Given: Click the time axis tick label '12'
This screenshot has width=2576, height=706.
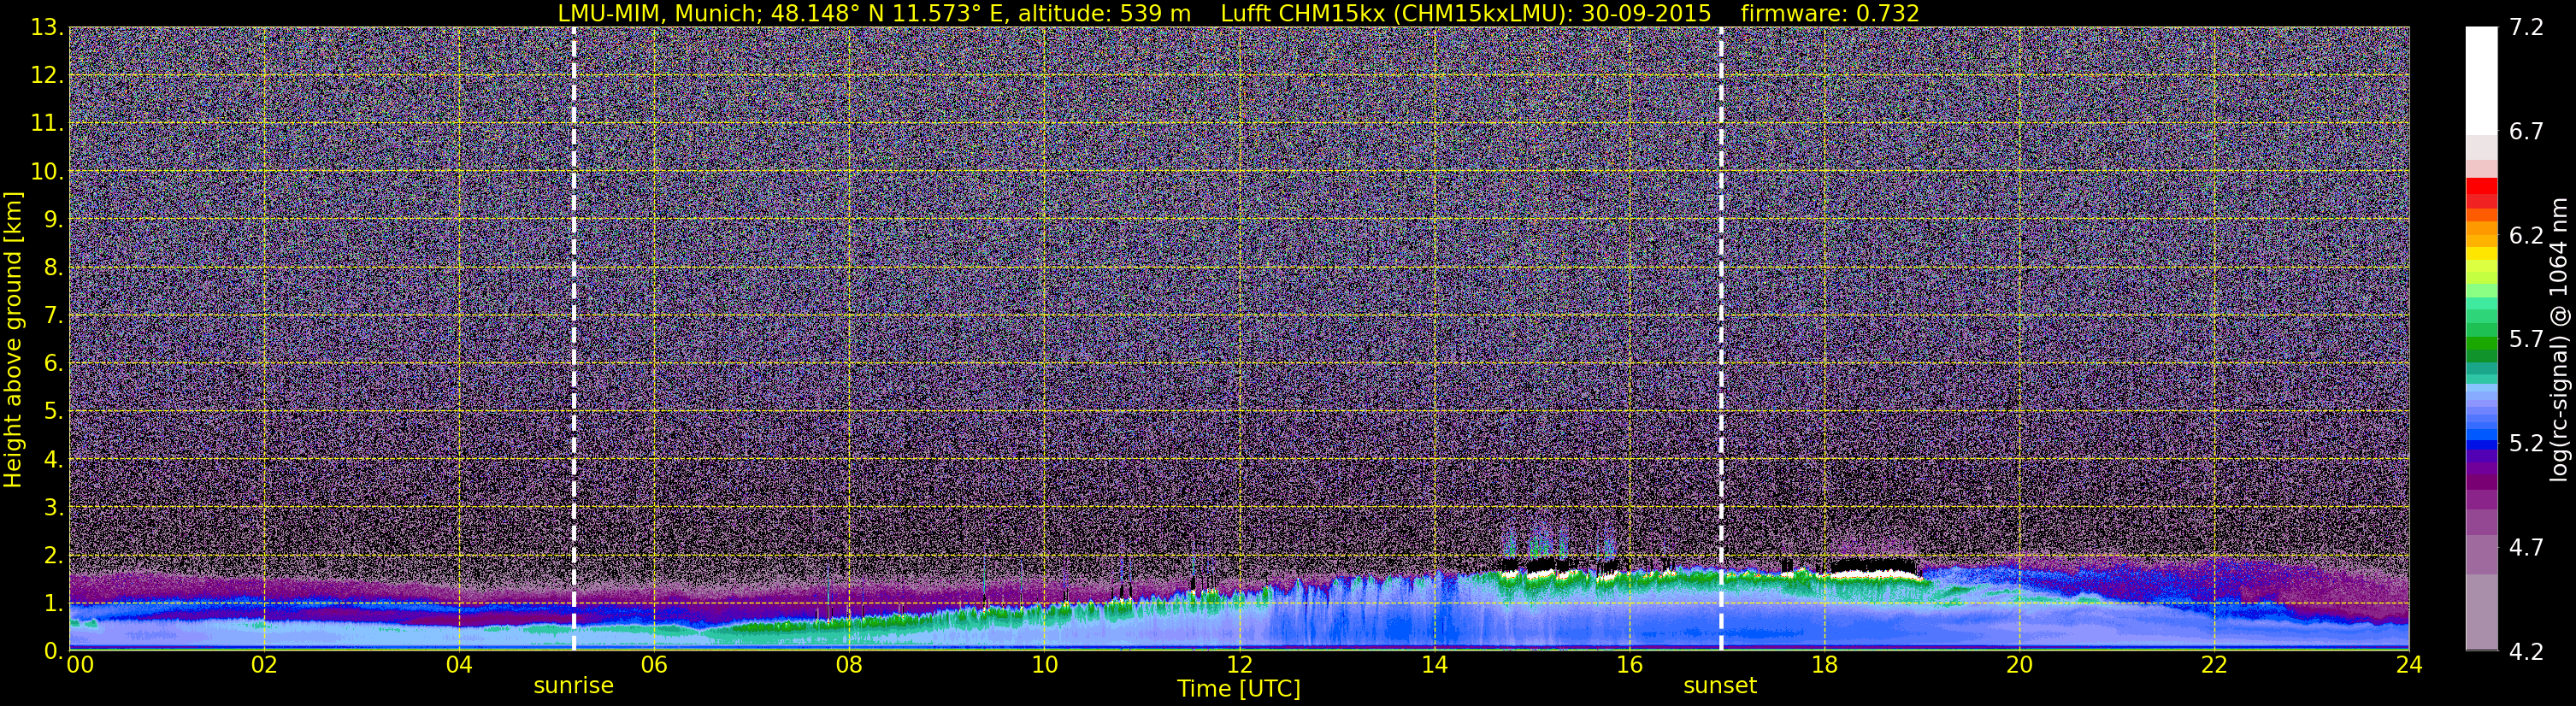Looking at the screenshot, I should click(x=1239, y=666).
